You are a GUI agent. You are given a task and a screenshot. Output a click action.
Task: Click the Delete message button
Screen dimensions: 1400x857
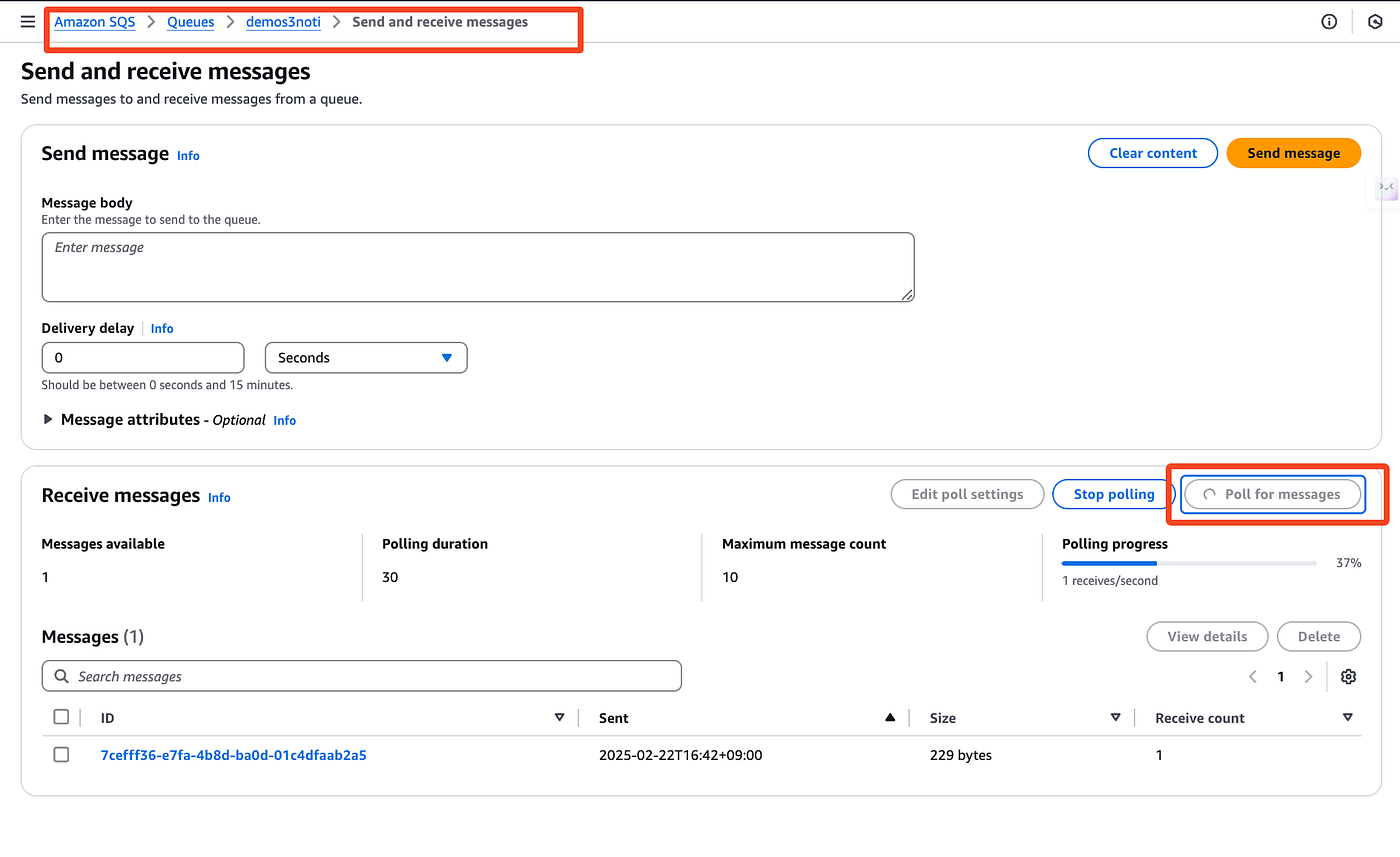point(1319,636)
